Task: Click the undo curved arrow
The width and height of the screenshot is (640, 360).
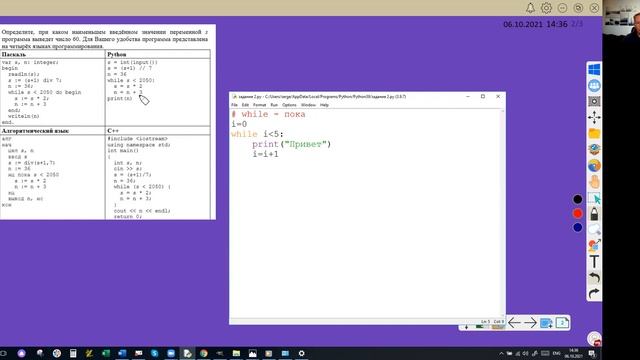Action: coord(594,278)
